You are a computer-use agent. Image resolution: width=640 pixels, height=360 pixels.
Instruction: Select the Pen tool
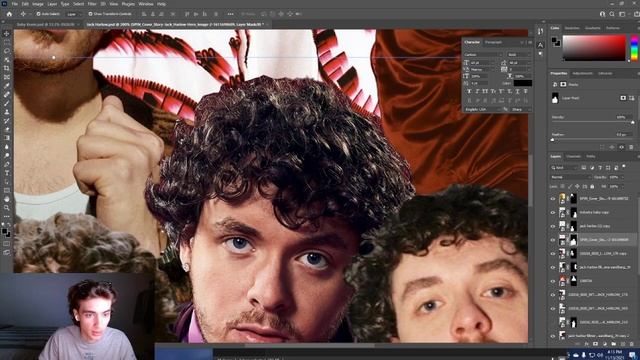coord(7,164)
